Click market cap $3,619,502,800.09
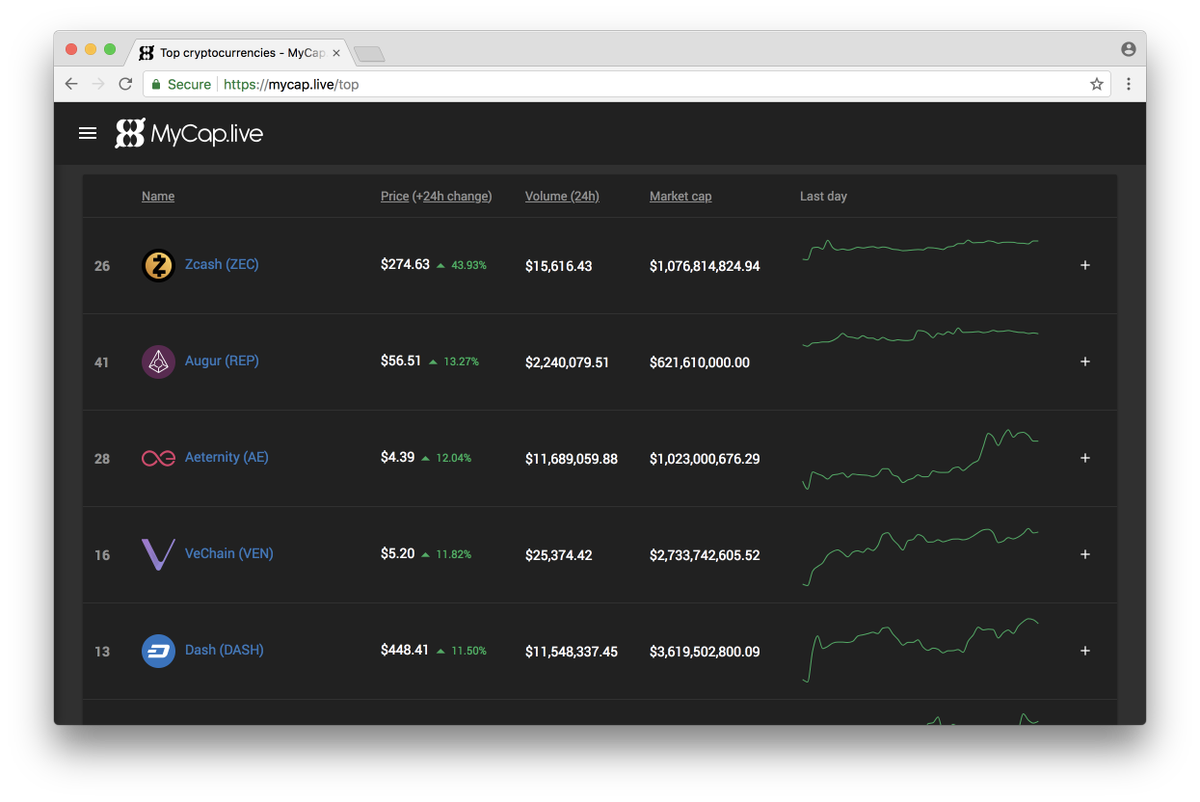Viewport: 1200px width, 802px height. click(704, 652)
